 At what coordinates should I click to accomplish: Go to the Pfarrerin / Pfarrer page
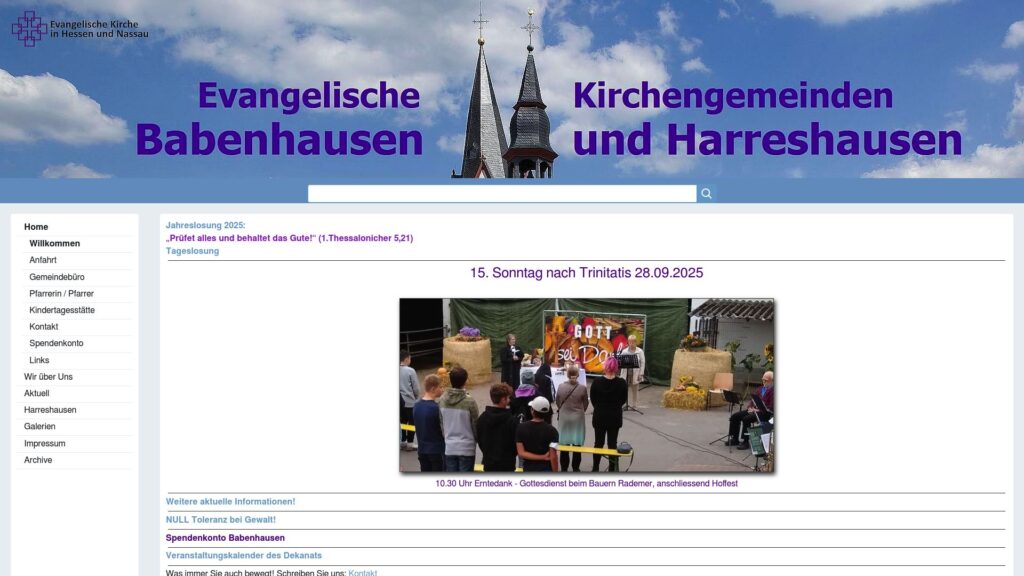click(x=60, y=293)
